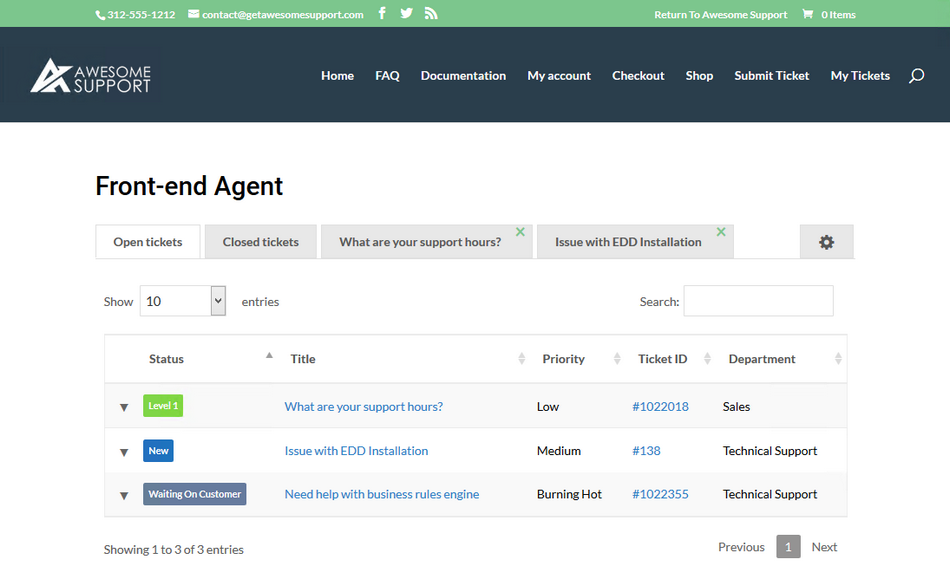Expand the New status ticket row
This screenshot has width=950, height=586.
124,452
